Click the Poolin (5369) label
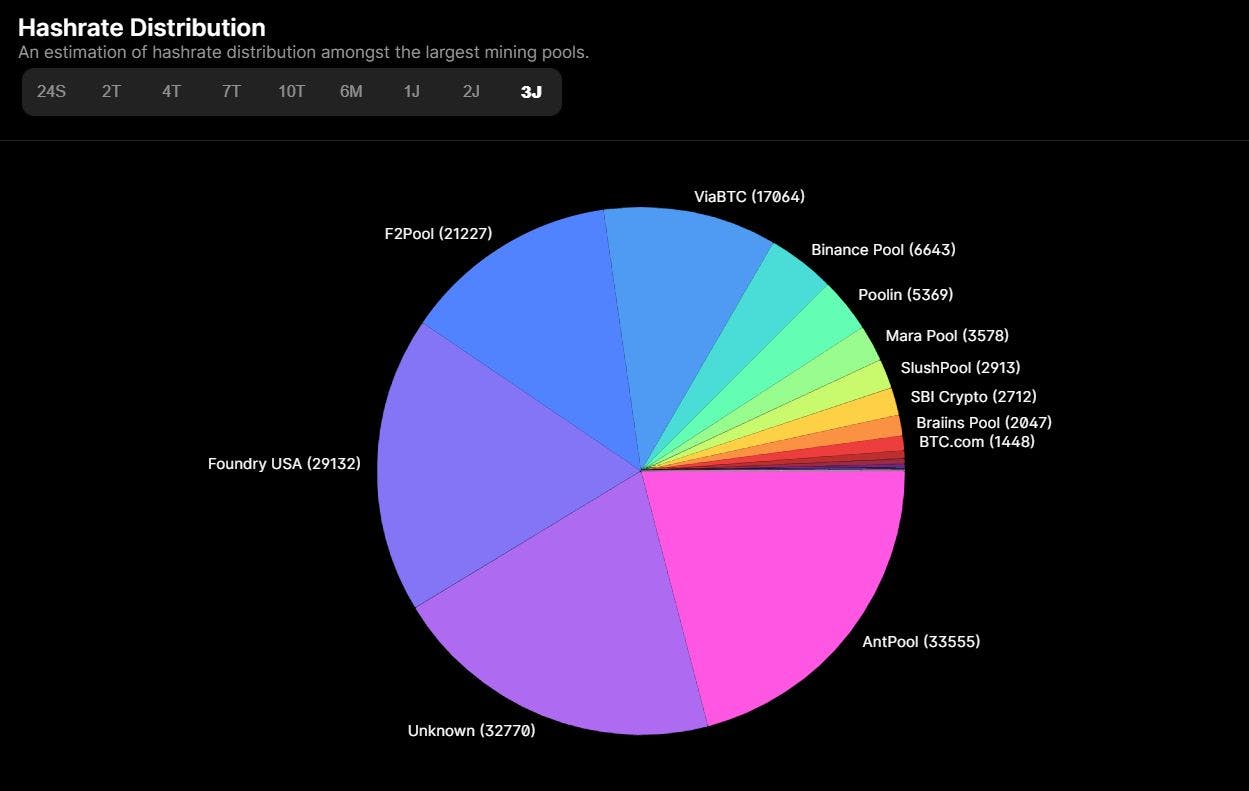 905,295
